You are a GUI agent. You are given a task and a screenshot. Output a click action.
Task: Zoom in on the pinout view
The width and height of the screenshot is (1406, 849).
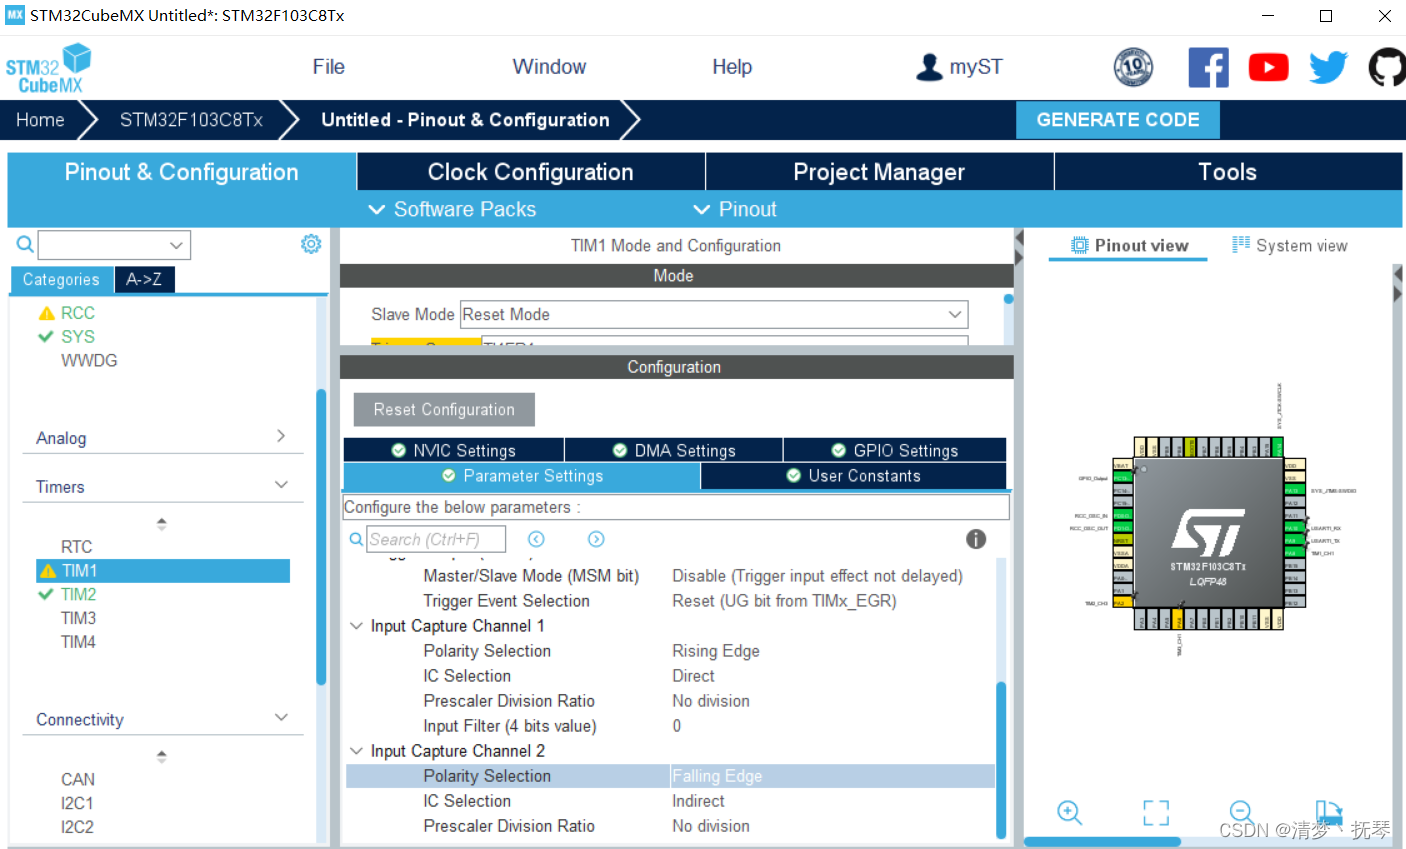click(x=1069, y=812)
